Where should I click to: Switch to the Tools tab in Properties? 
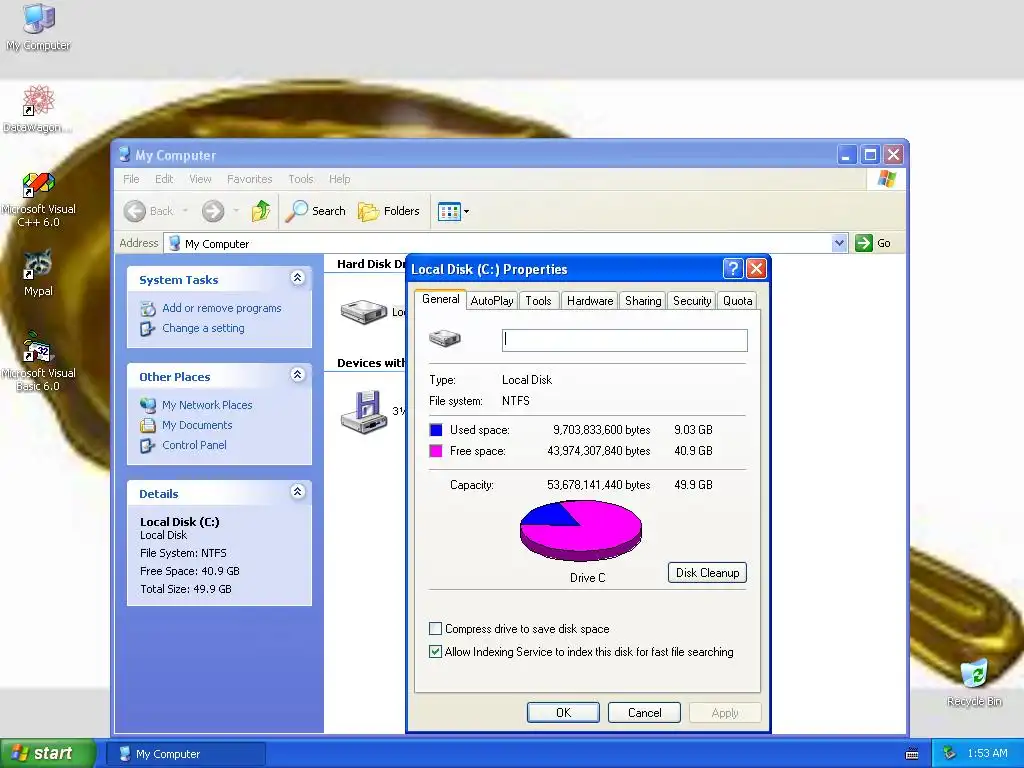click(538, 301)
